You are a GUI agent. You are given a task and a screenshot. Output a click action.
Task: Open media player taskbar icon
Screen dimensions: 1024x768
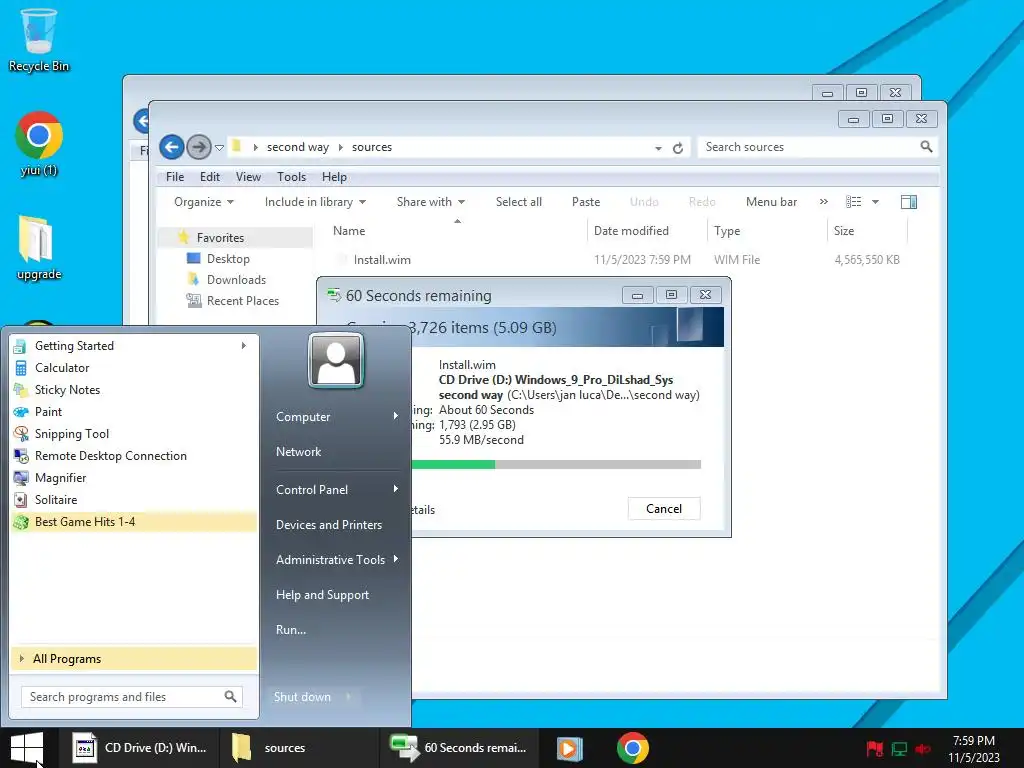569,748
